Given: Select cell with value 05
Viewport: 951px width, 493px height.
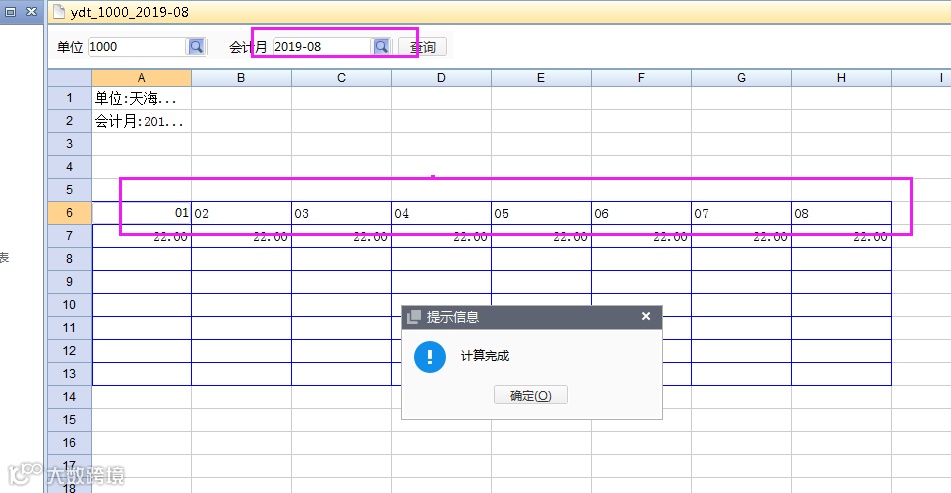Looking at the screenshot, I should [x=541, y=213].
